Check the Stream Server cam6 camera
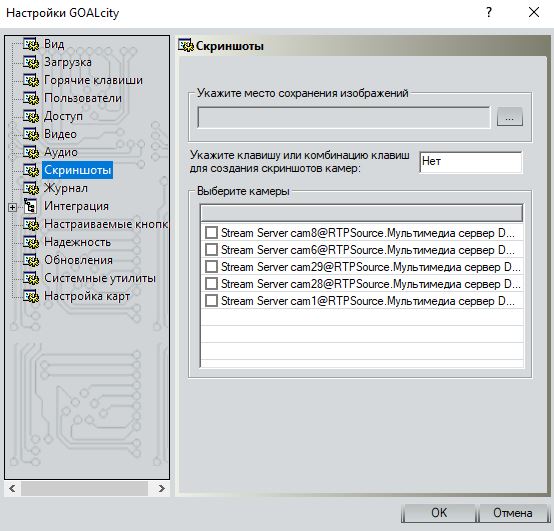This screenshot has width=554, height=531. pyautogui.click(x=211, y=250)
